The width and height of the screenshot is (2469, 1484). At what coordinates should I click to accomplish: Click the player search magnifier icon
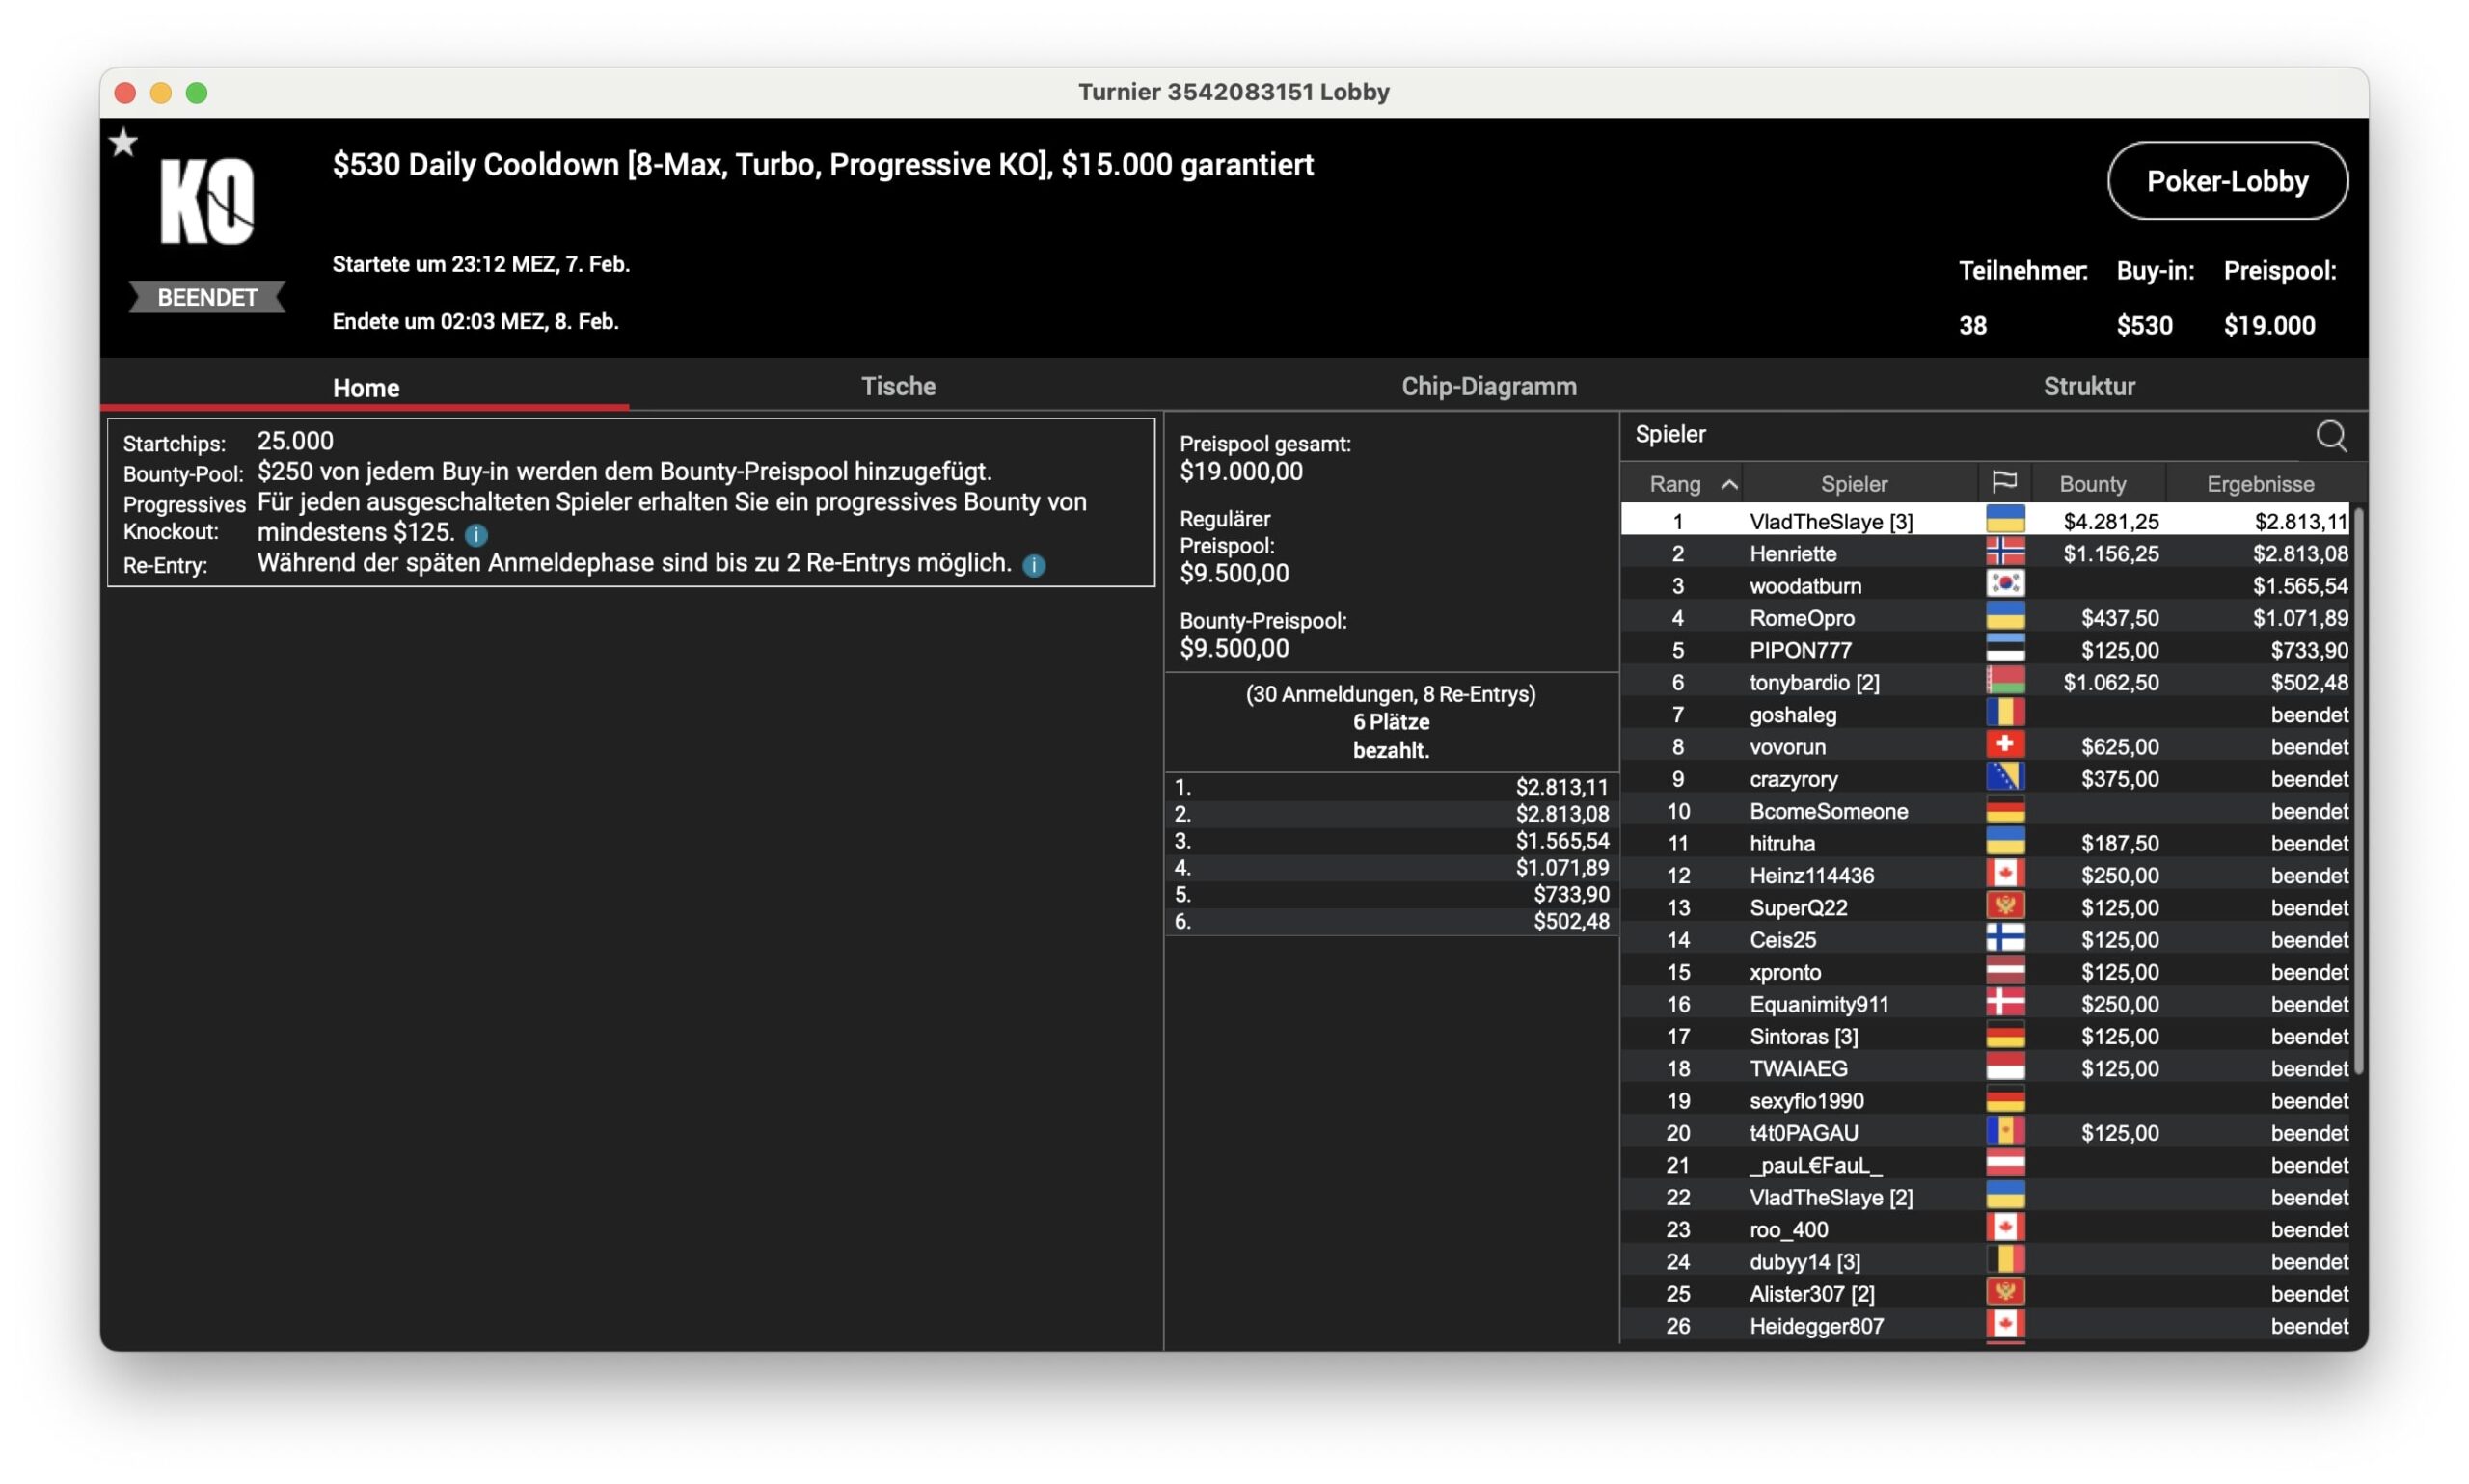(x=2330, y=436)
